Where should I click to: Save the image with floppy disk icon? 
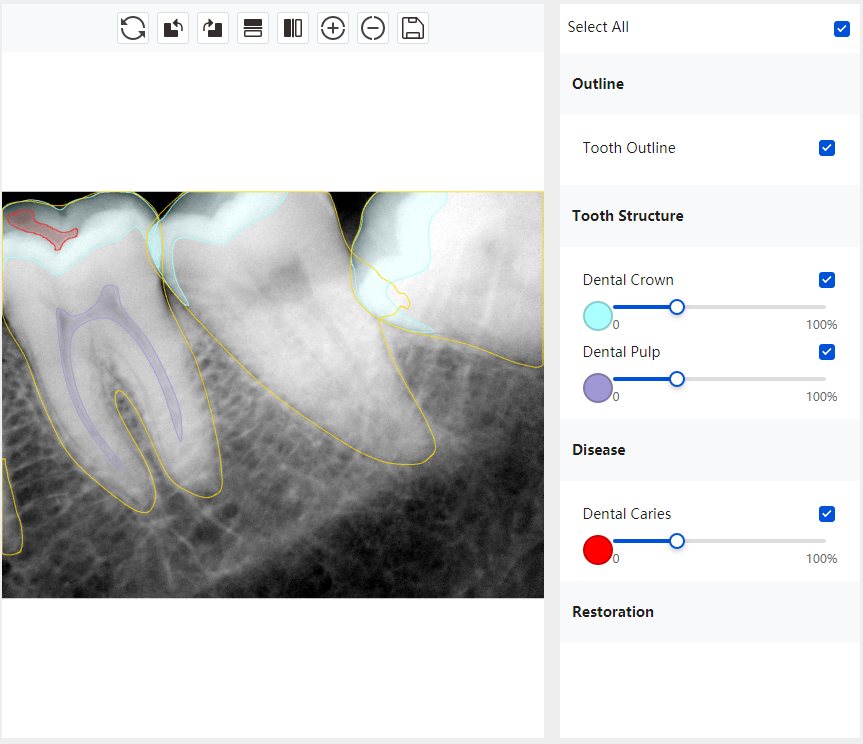pos(413,28)
